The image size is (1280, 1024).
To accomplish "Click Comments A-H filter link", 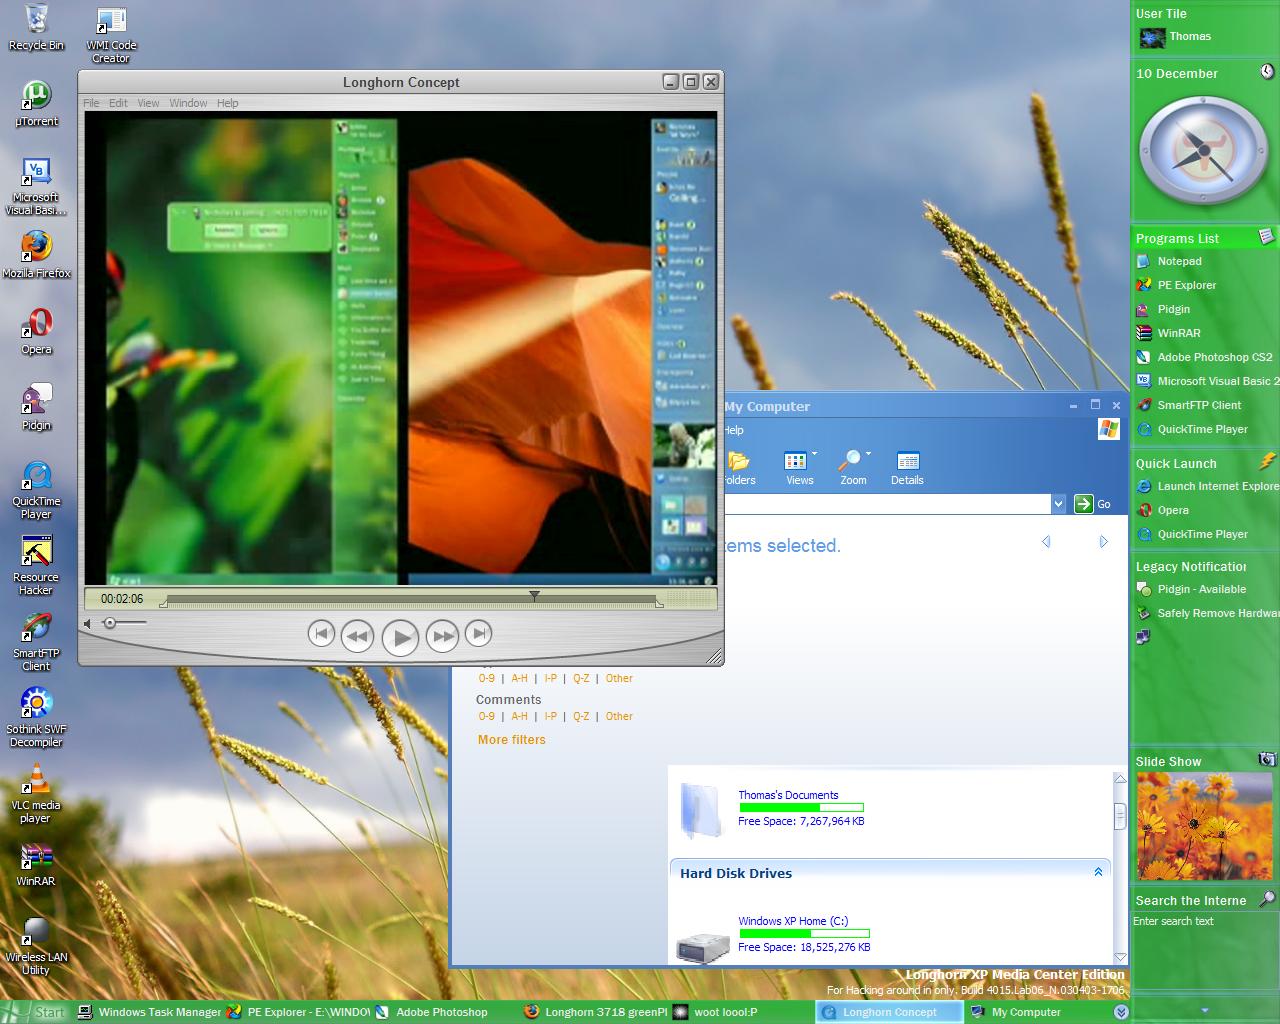I will pos(519,716).
